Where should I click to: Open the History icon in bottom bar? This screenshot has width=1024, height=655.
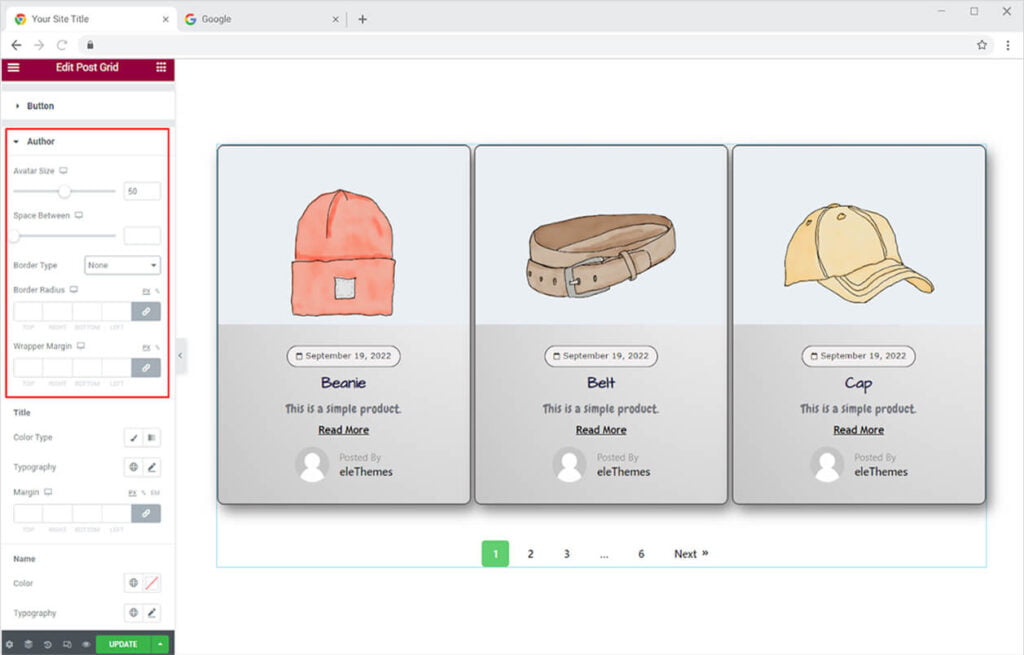[x=47, y=645]
